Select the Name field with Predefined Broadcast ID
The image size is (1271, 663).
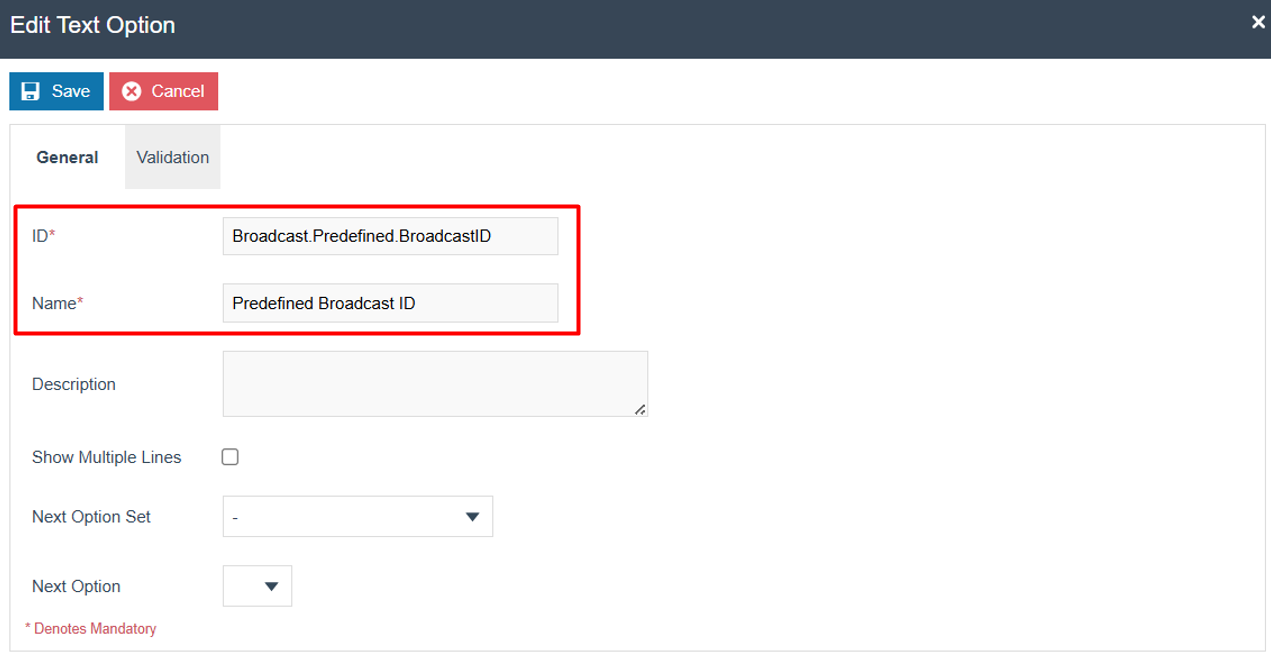click(389, 303)
